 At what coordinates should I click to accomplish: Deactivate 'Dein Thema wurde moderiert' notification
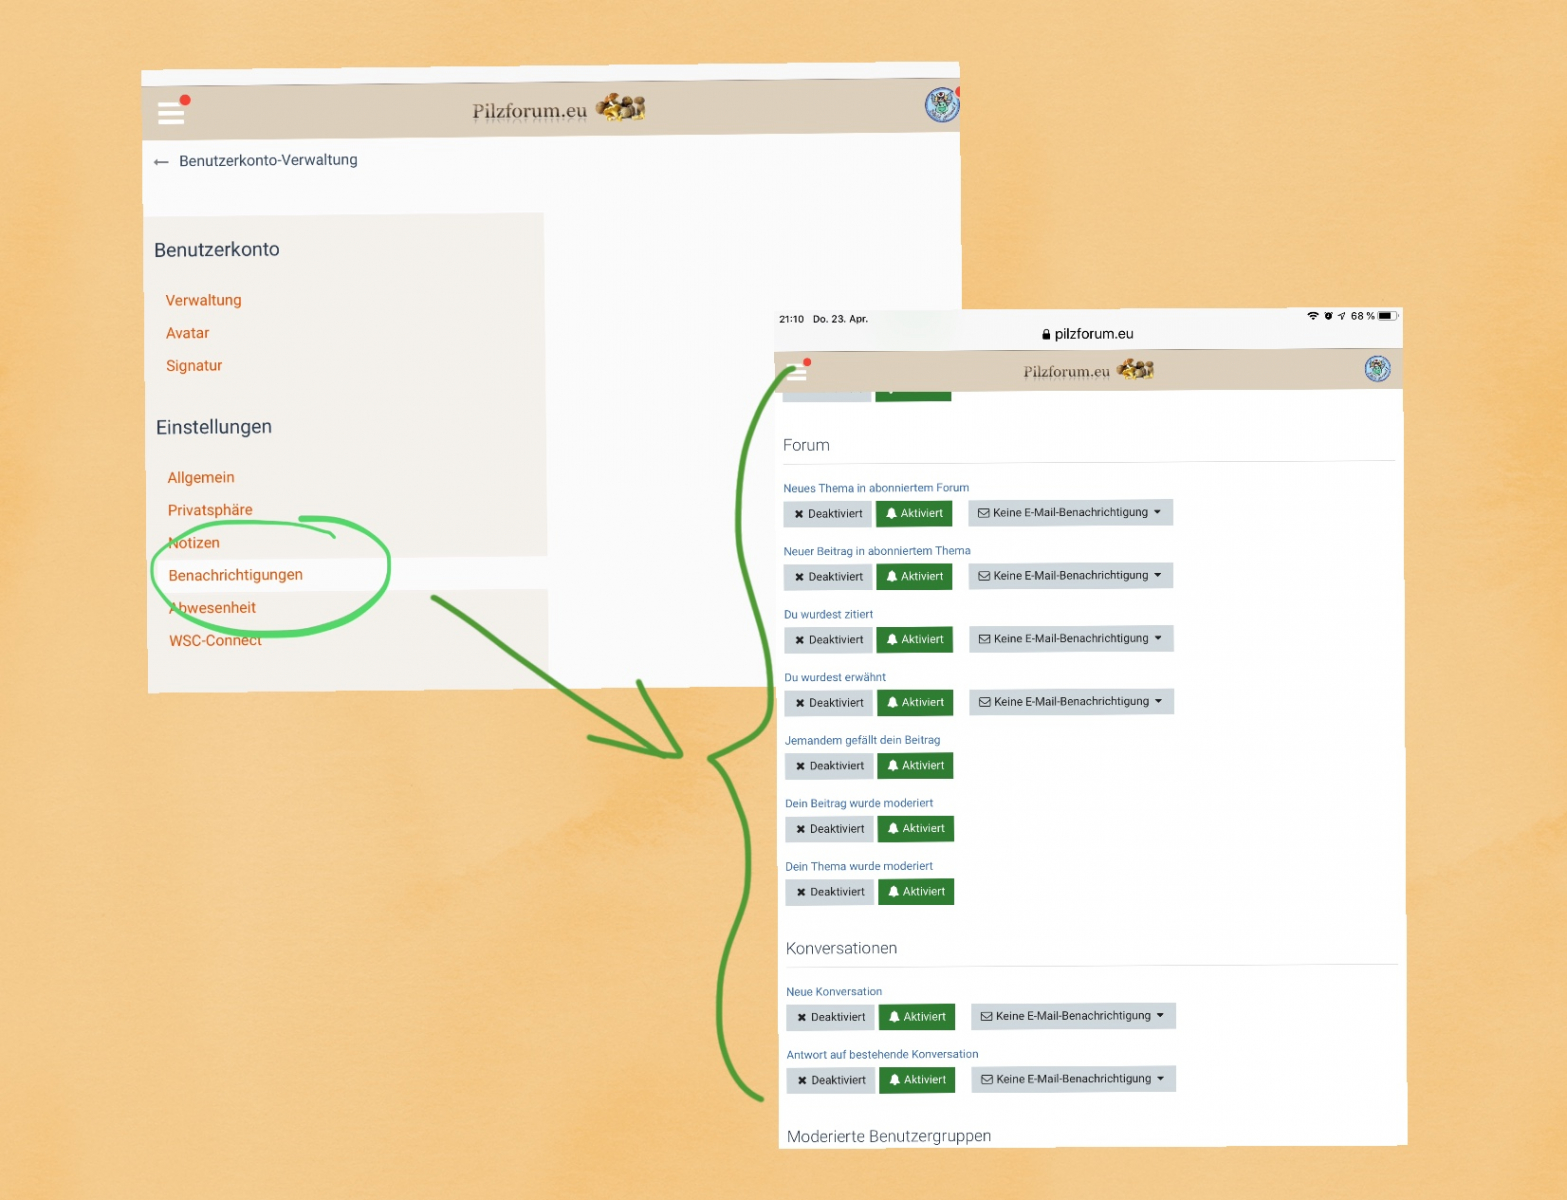click(x=830, y=892)
